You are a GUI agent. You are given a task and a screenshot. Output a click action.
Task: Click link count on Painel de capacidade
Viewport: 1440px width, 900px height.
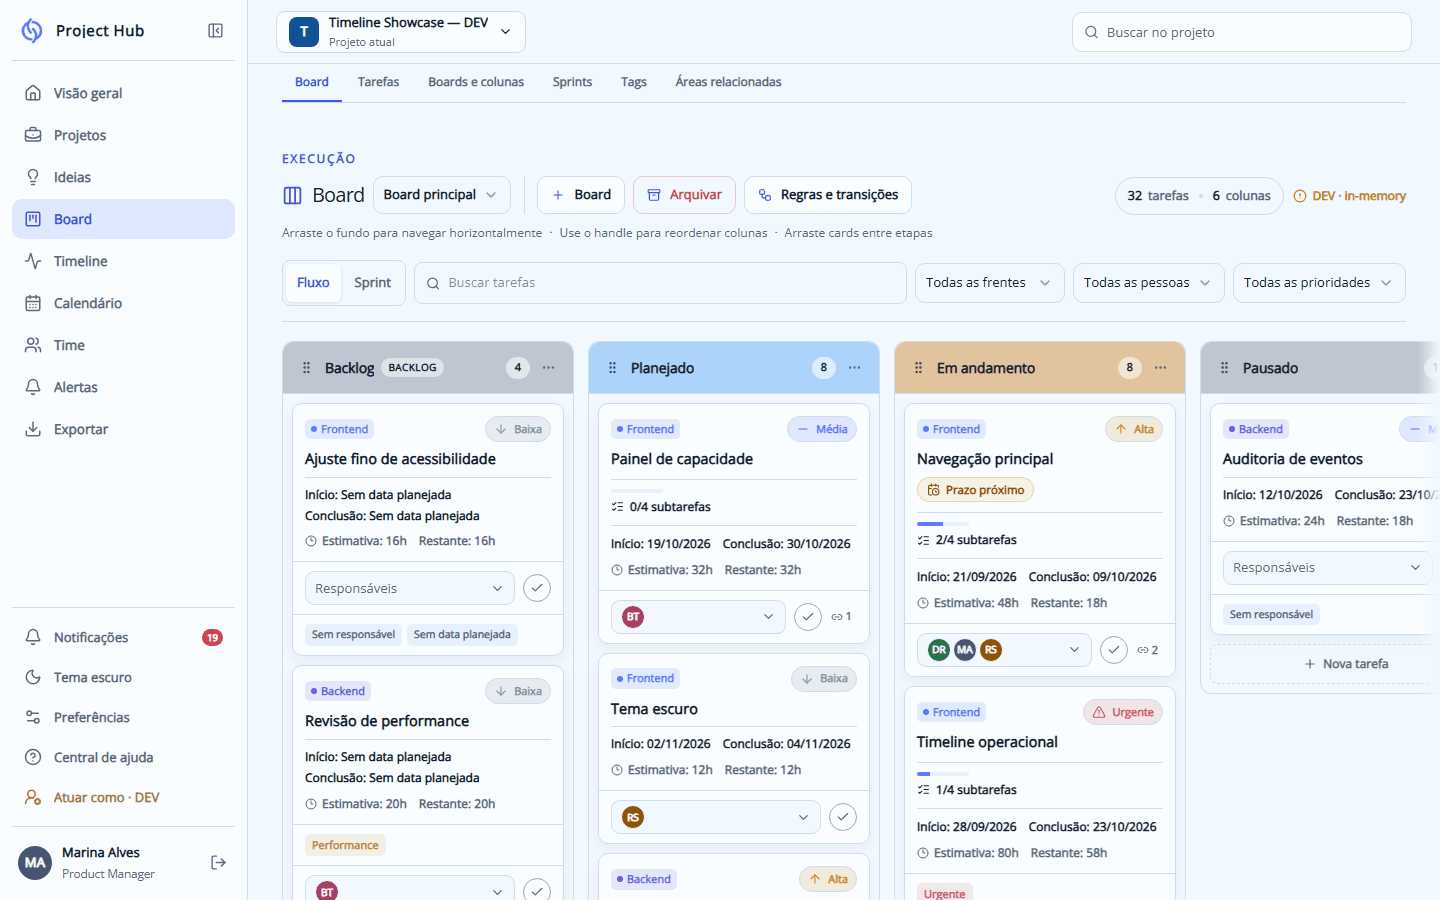click(841, 617)
